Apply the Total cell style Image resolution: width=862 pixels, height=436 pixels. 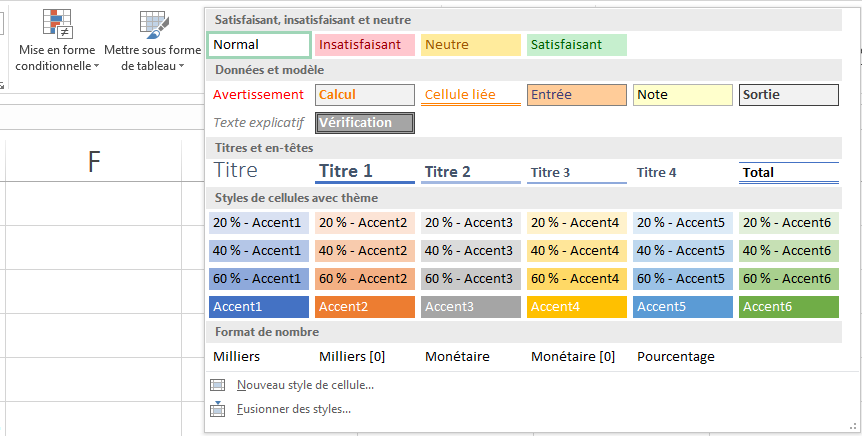pyautogui.click(x=788, y=172)
